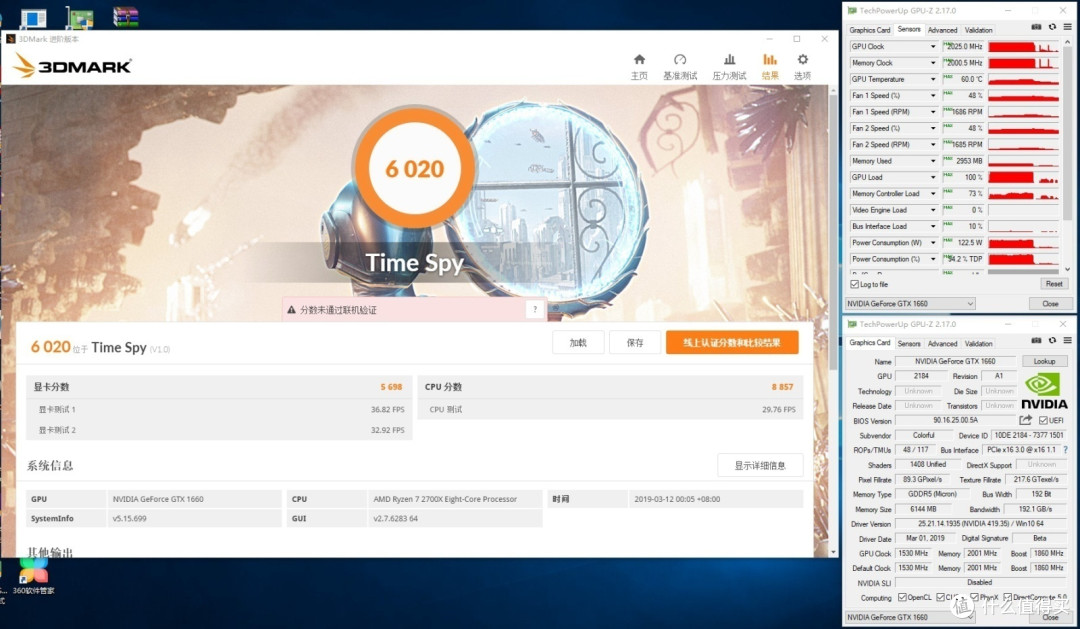Image resolution: width=1080 pixels, height=629 pixels.
Task: Open options (选项) gear icon
Action: (x=802, y=60)
